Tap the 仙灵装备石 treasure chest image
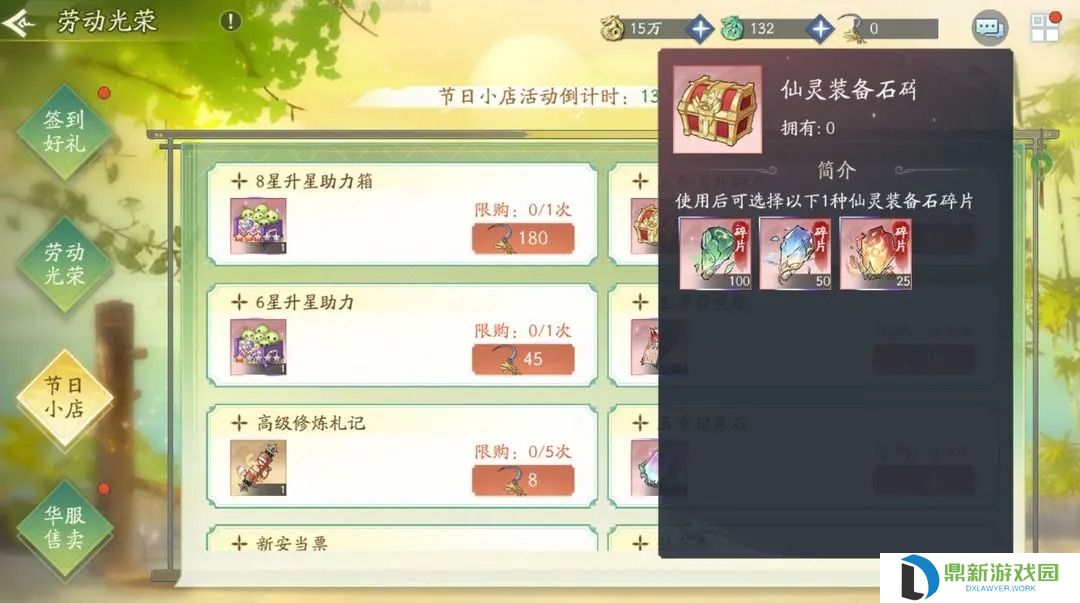1080x603 pixels. pos(718,109)
